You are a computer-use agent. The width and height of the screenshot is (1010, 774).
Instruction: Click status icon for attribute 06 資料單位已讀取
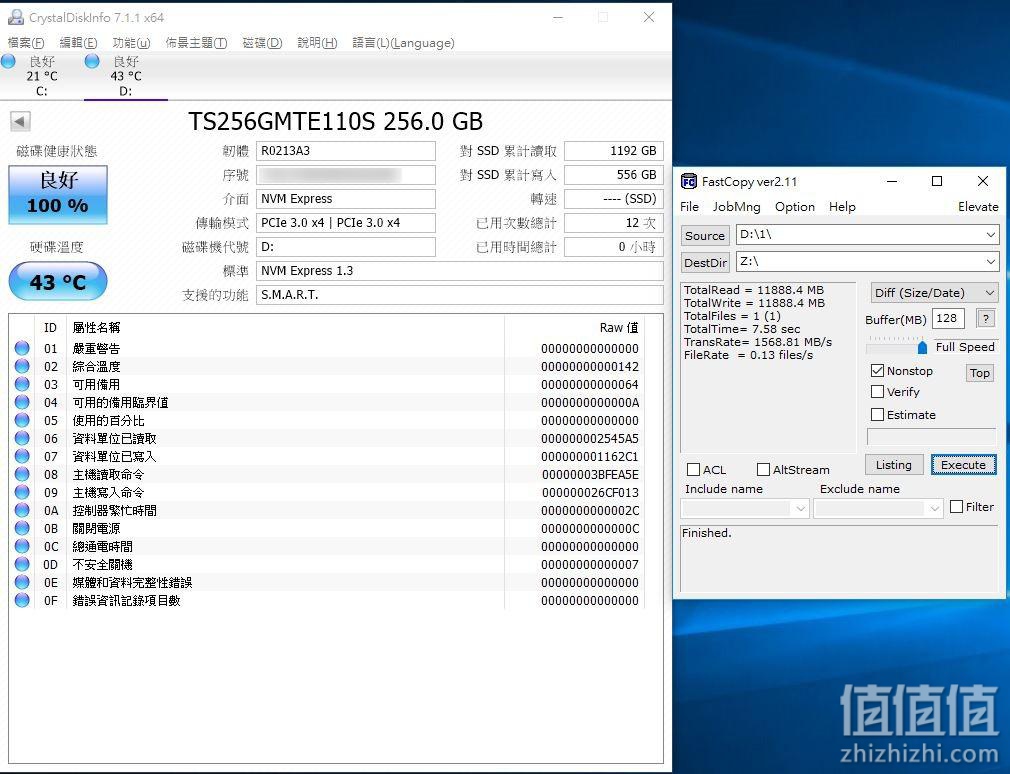22,438
